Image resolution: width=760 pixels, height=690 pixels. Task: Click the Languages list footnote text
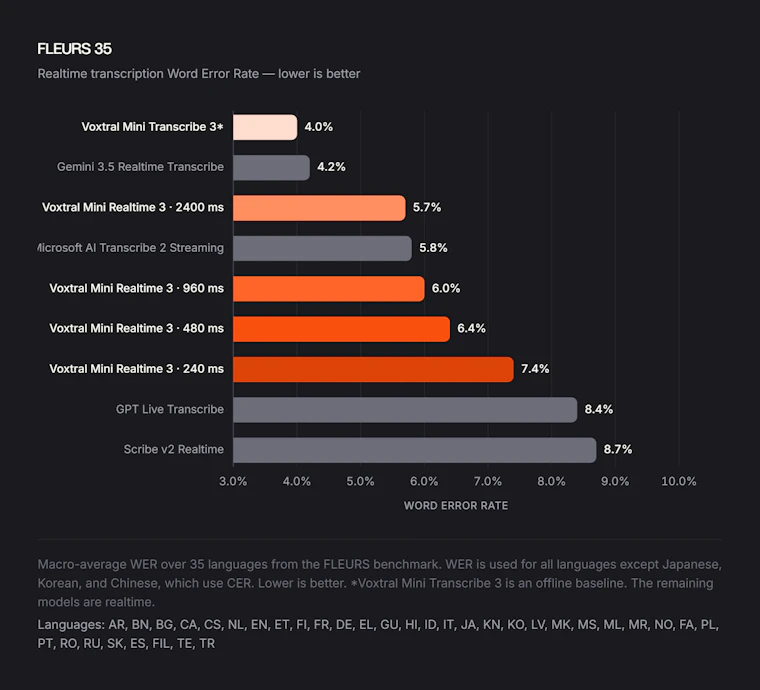tap(378, 634)
